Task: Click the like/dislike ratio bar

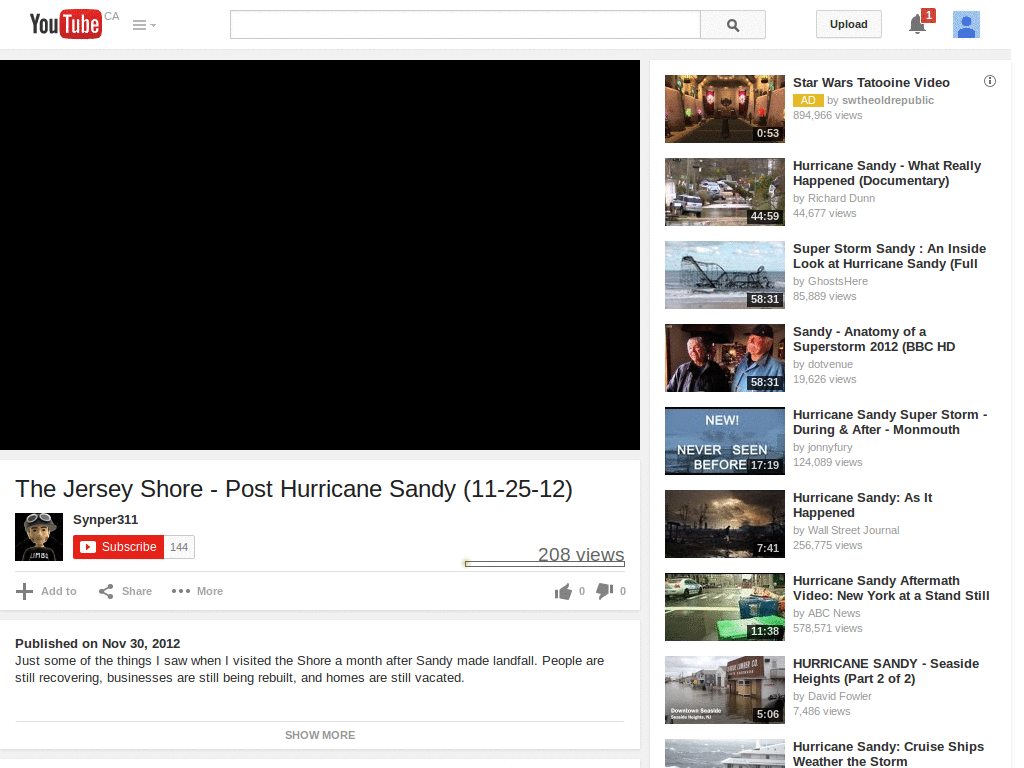Action: click(x=545, y=564)
